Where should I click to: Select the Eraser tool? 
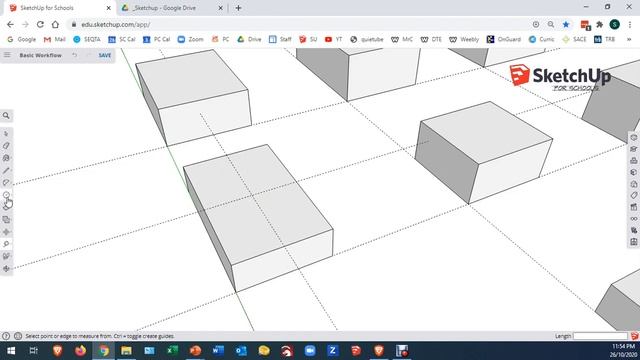coord(6,146)
